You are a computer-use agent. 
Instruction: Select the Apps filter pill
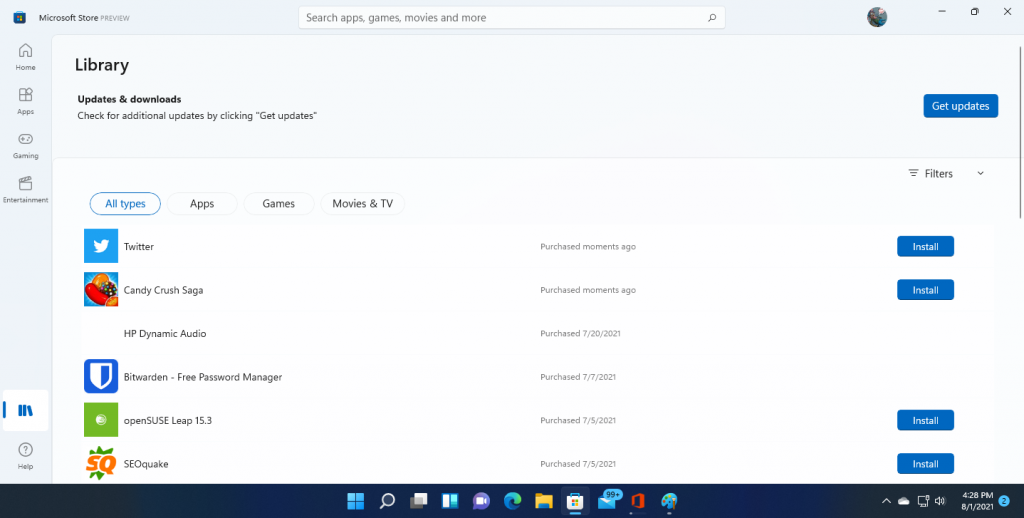(x=202, y=203)
